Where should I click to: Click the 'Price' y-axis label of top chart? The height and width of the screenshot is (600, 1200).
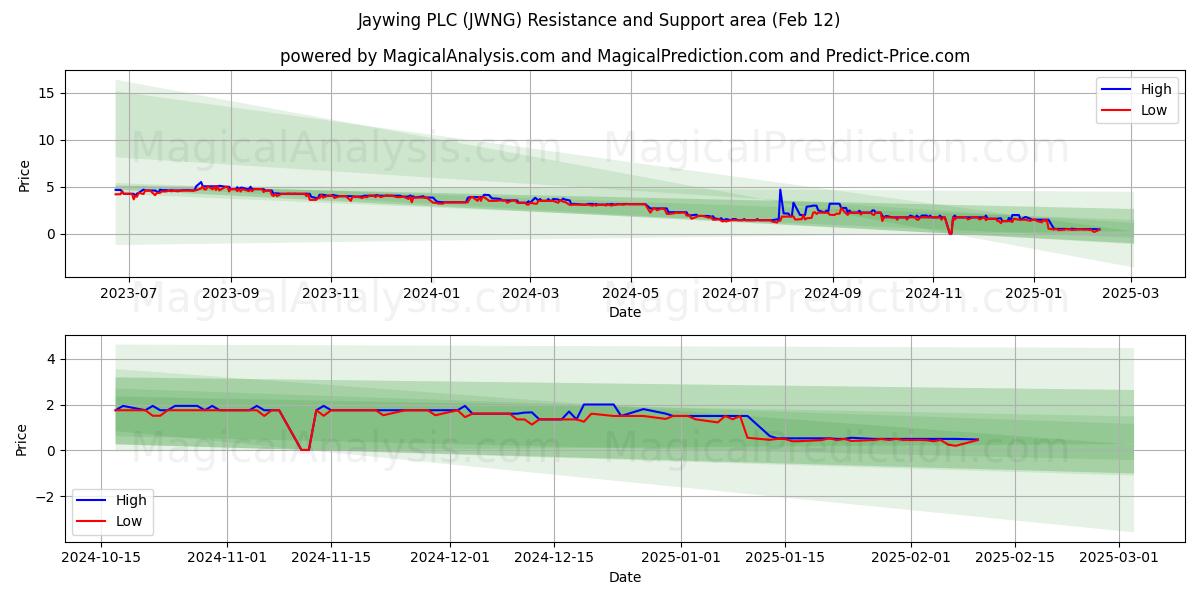[25, 174]
